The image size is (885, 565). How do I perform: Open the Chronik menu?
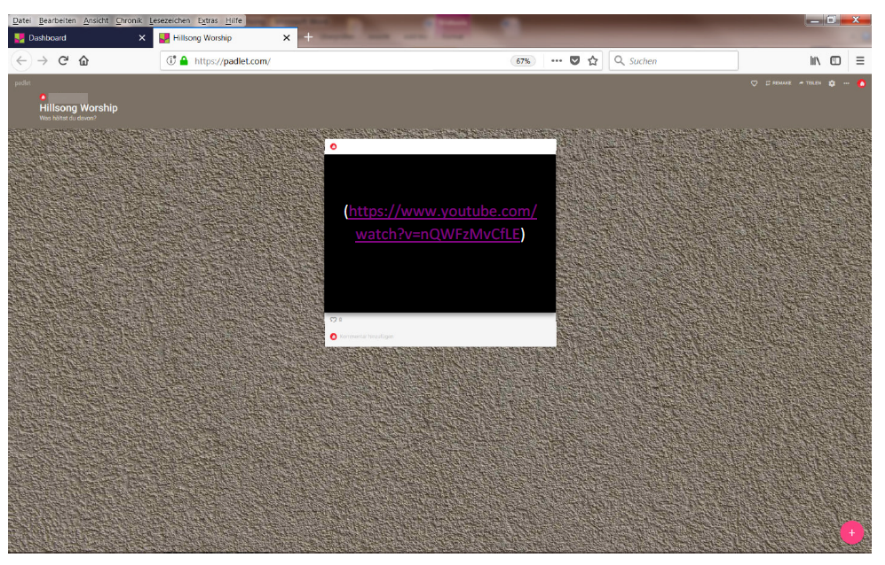129,20
